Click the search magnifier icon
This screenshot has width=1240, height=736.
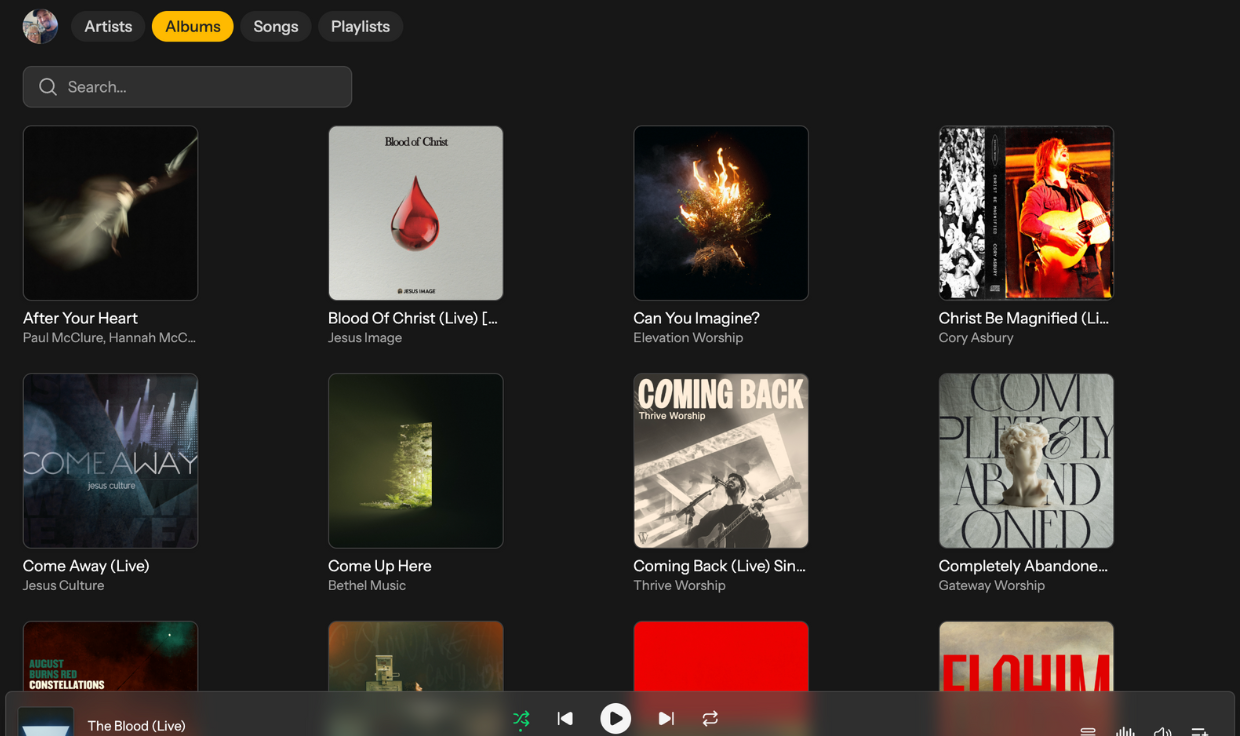click(48, 87)
